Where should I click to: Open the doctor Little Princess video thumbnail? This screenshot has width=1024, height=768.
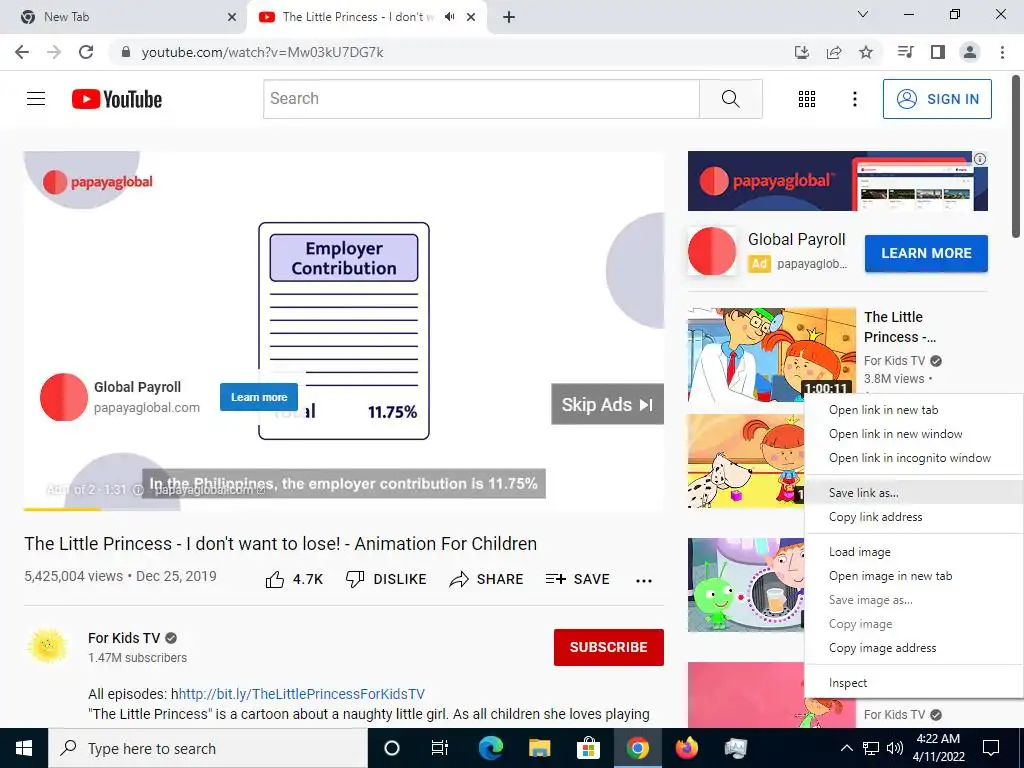tap(771, 355)
